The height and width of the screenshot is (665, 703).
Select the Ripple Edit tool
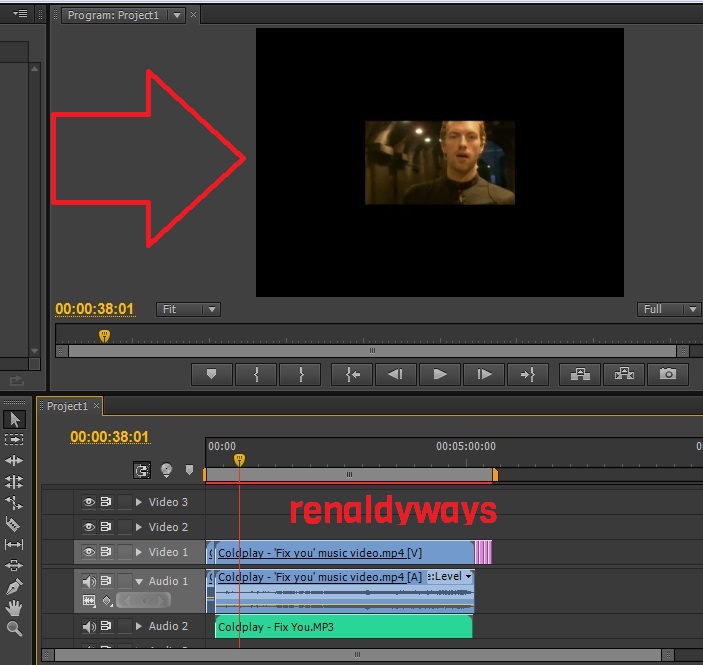[14, 461]
